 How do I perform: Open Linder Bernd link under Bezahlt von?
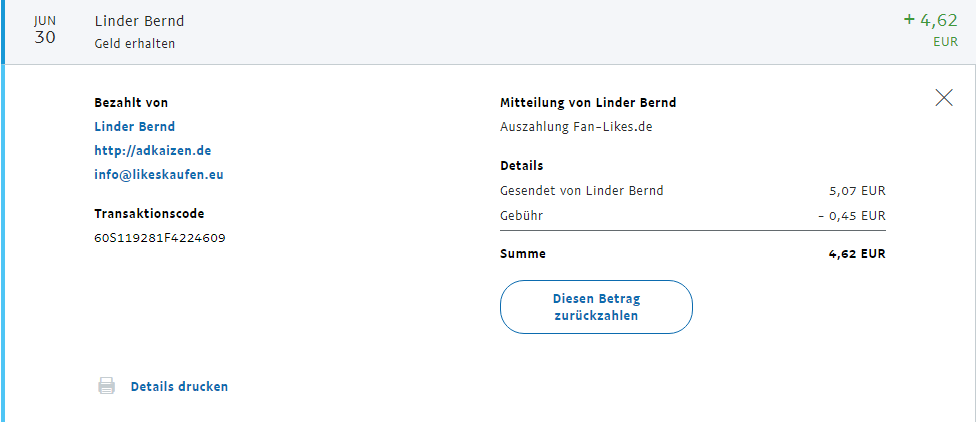pyautogui.click(x=134, y=126)
